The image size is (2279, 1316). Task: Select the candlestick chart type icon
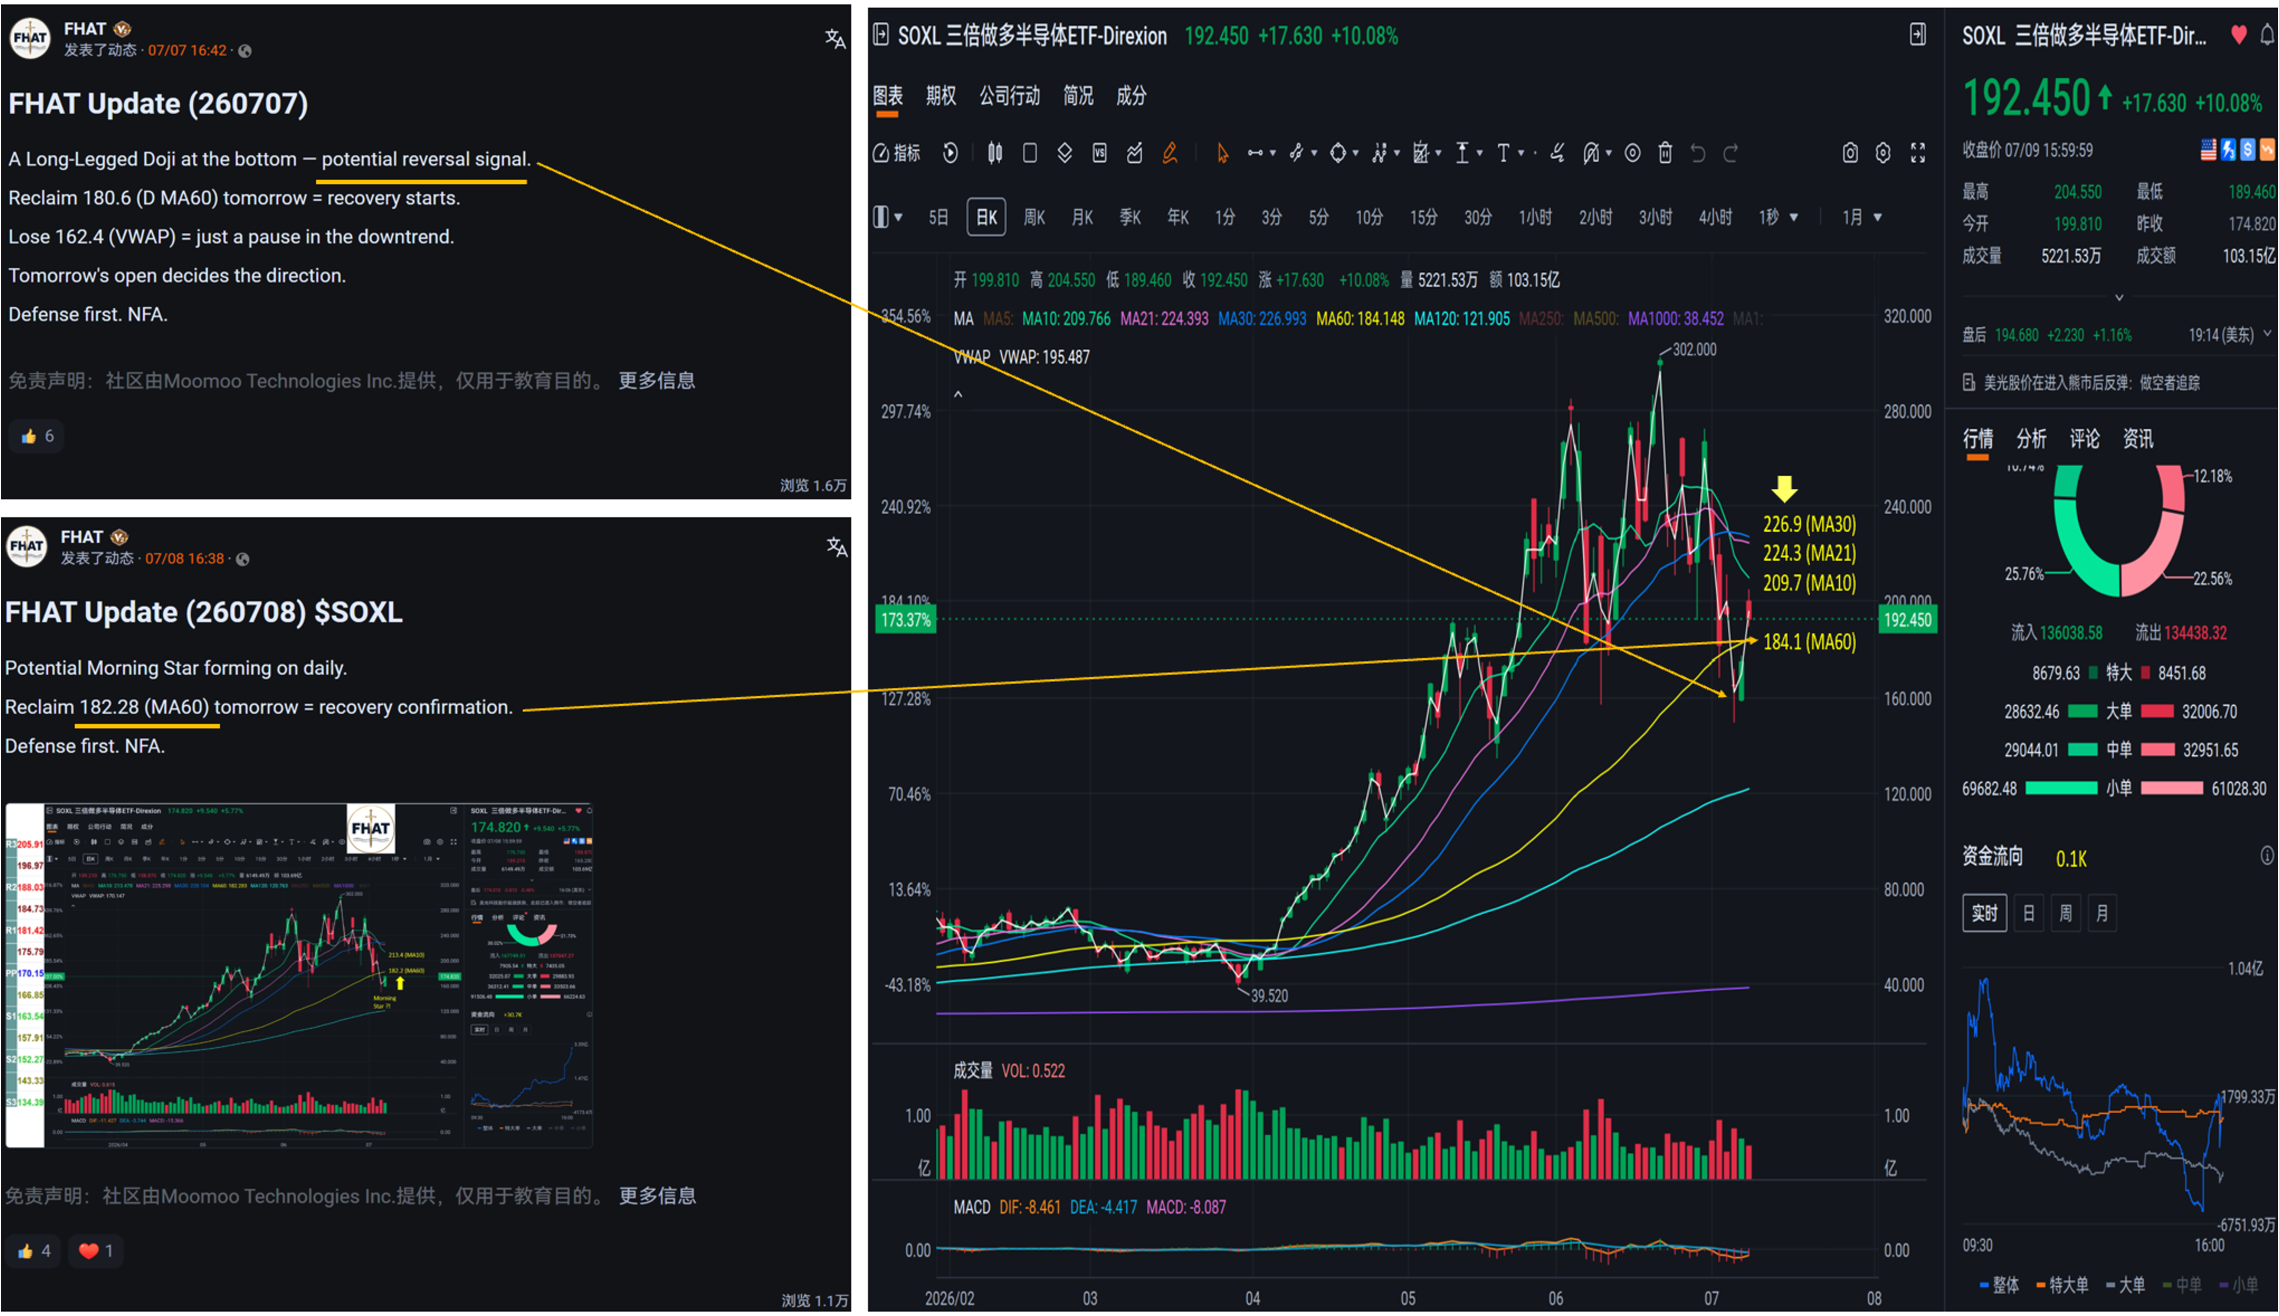[995, 153]
